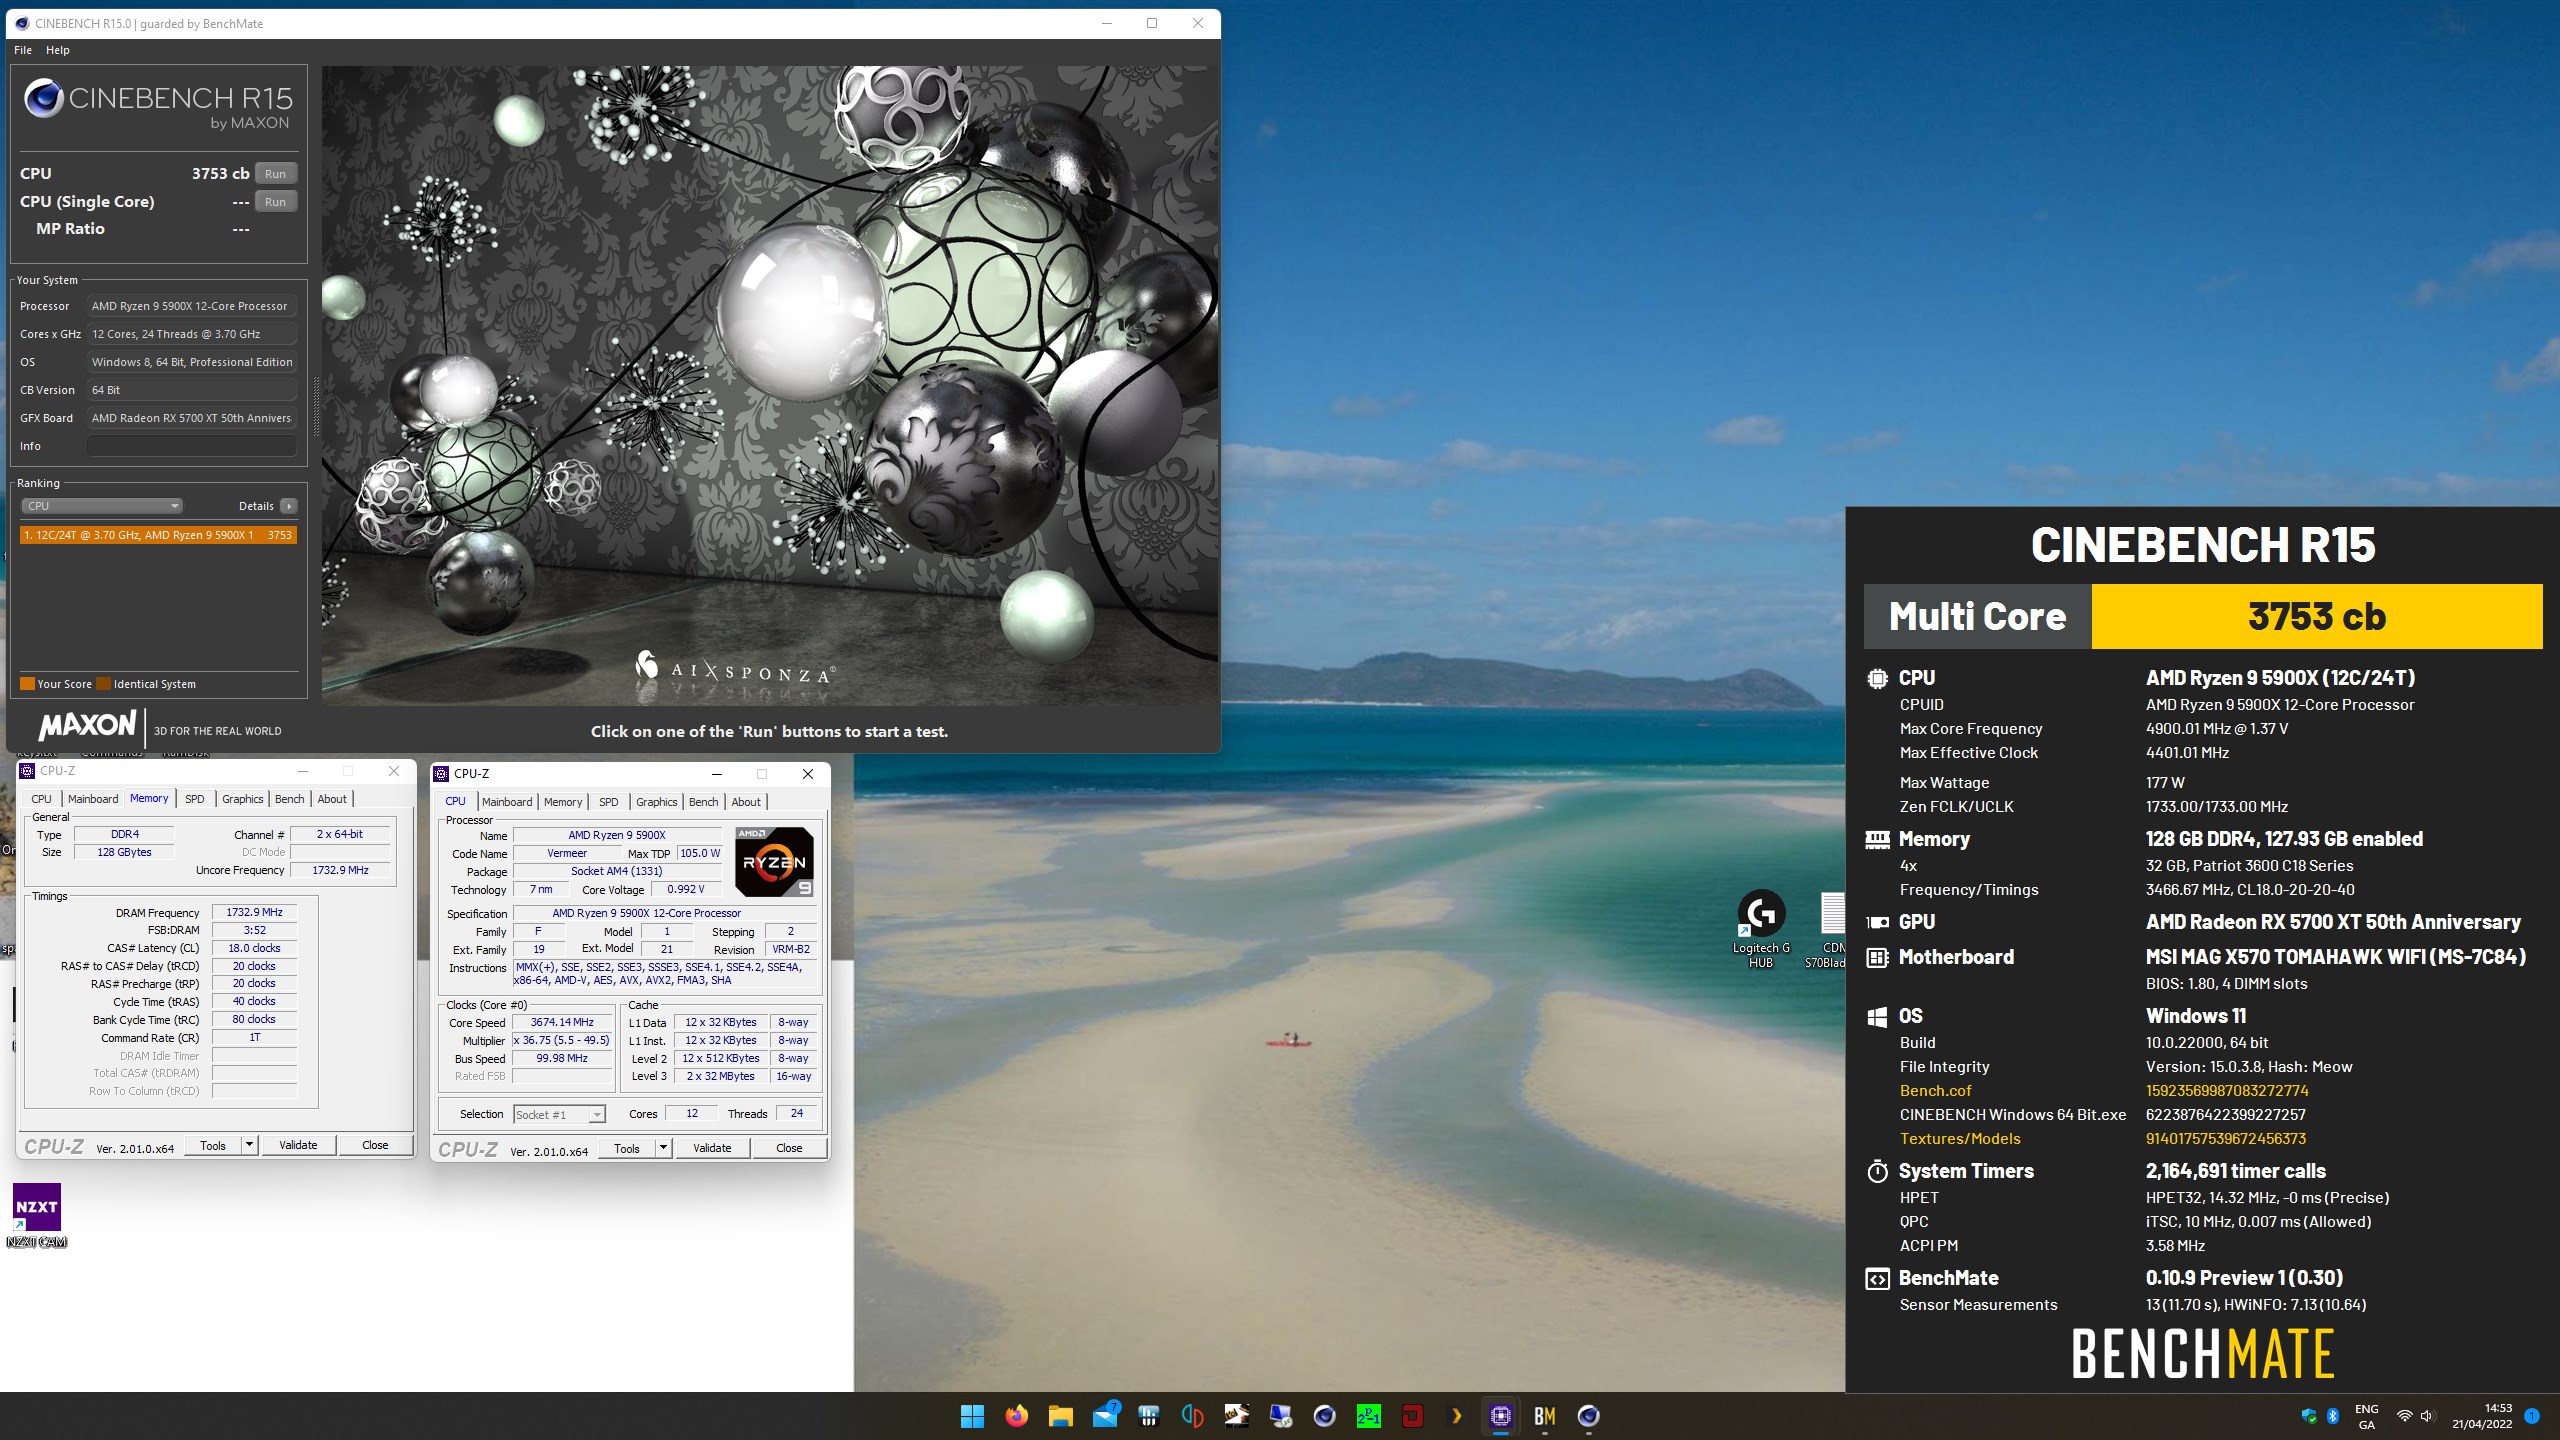Open the first Cinema 4D sphere taskbar icon
Screen dimensions: 2560x1440
click(x=1325, y=1416)
